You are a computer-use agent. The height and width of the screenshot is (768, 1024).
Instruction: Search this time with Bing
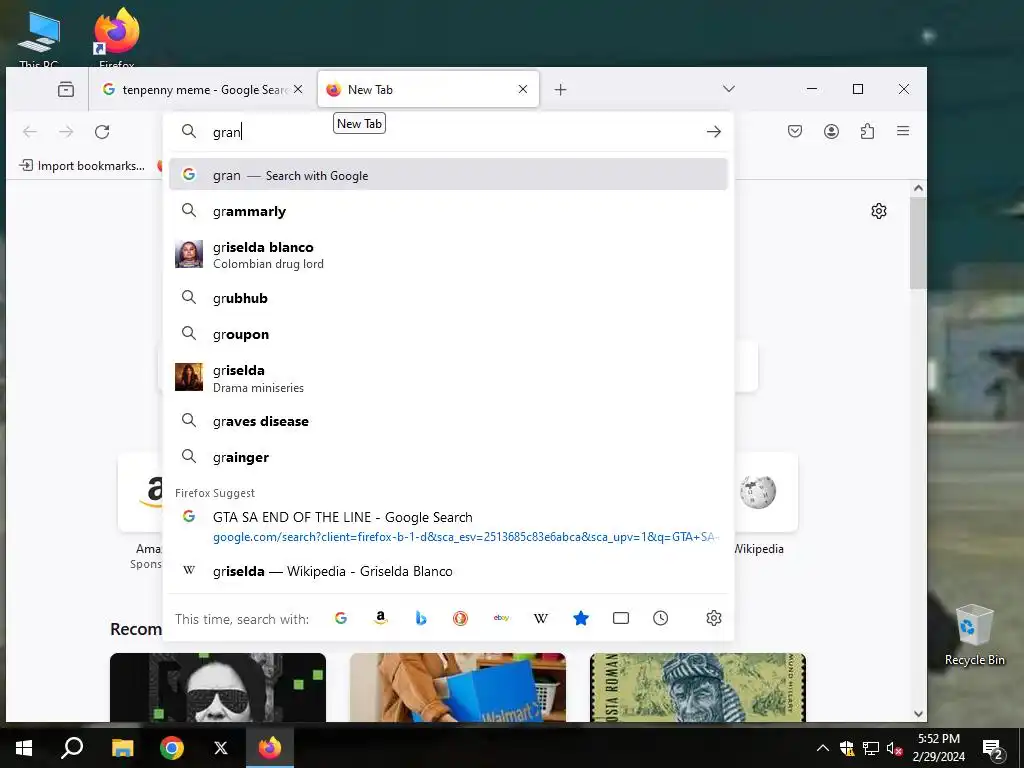[x=421, y=618]
